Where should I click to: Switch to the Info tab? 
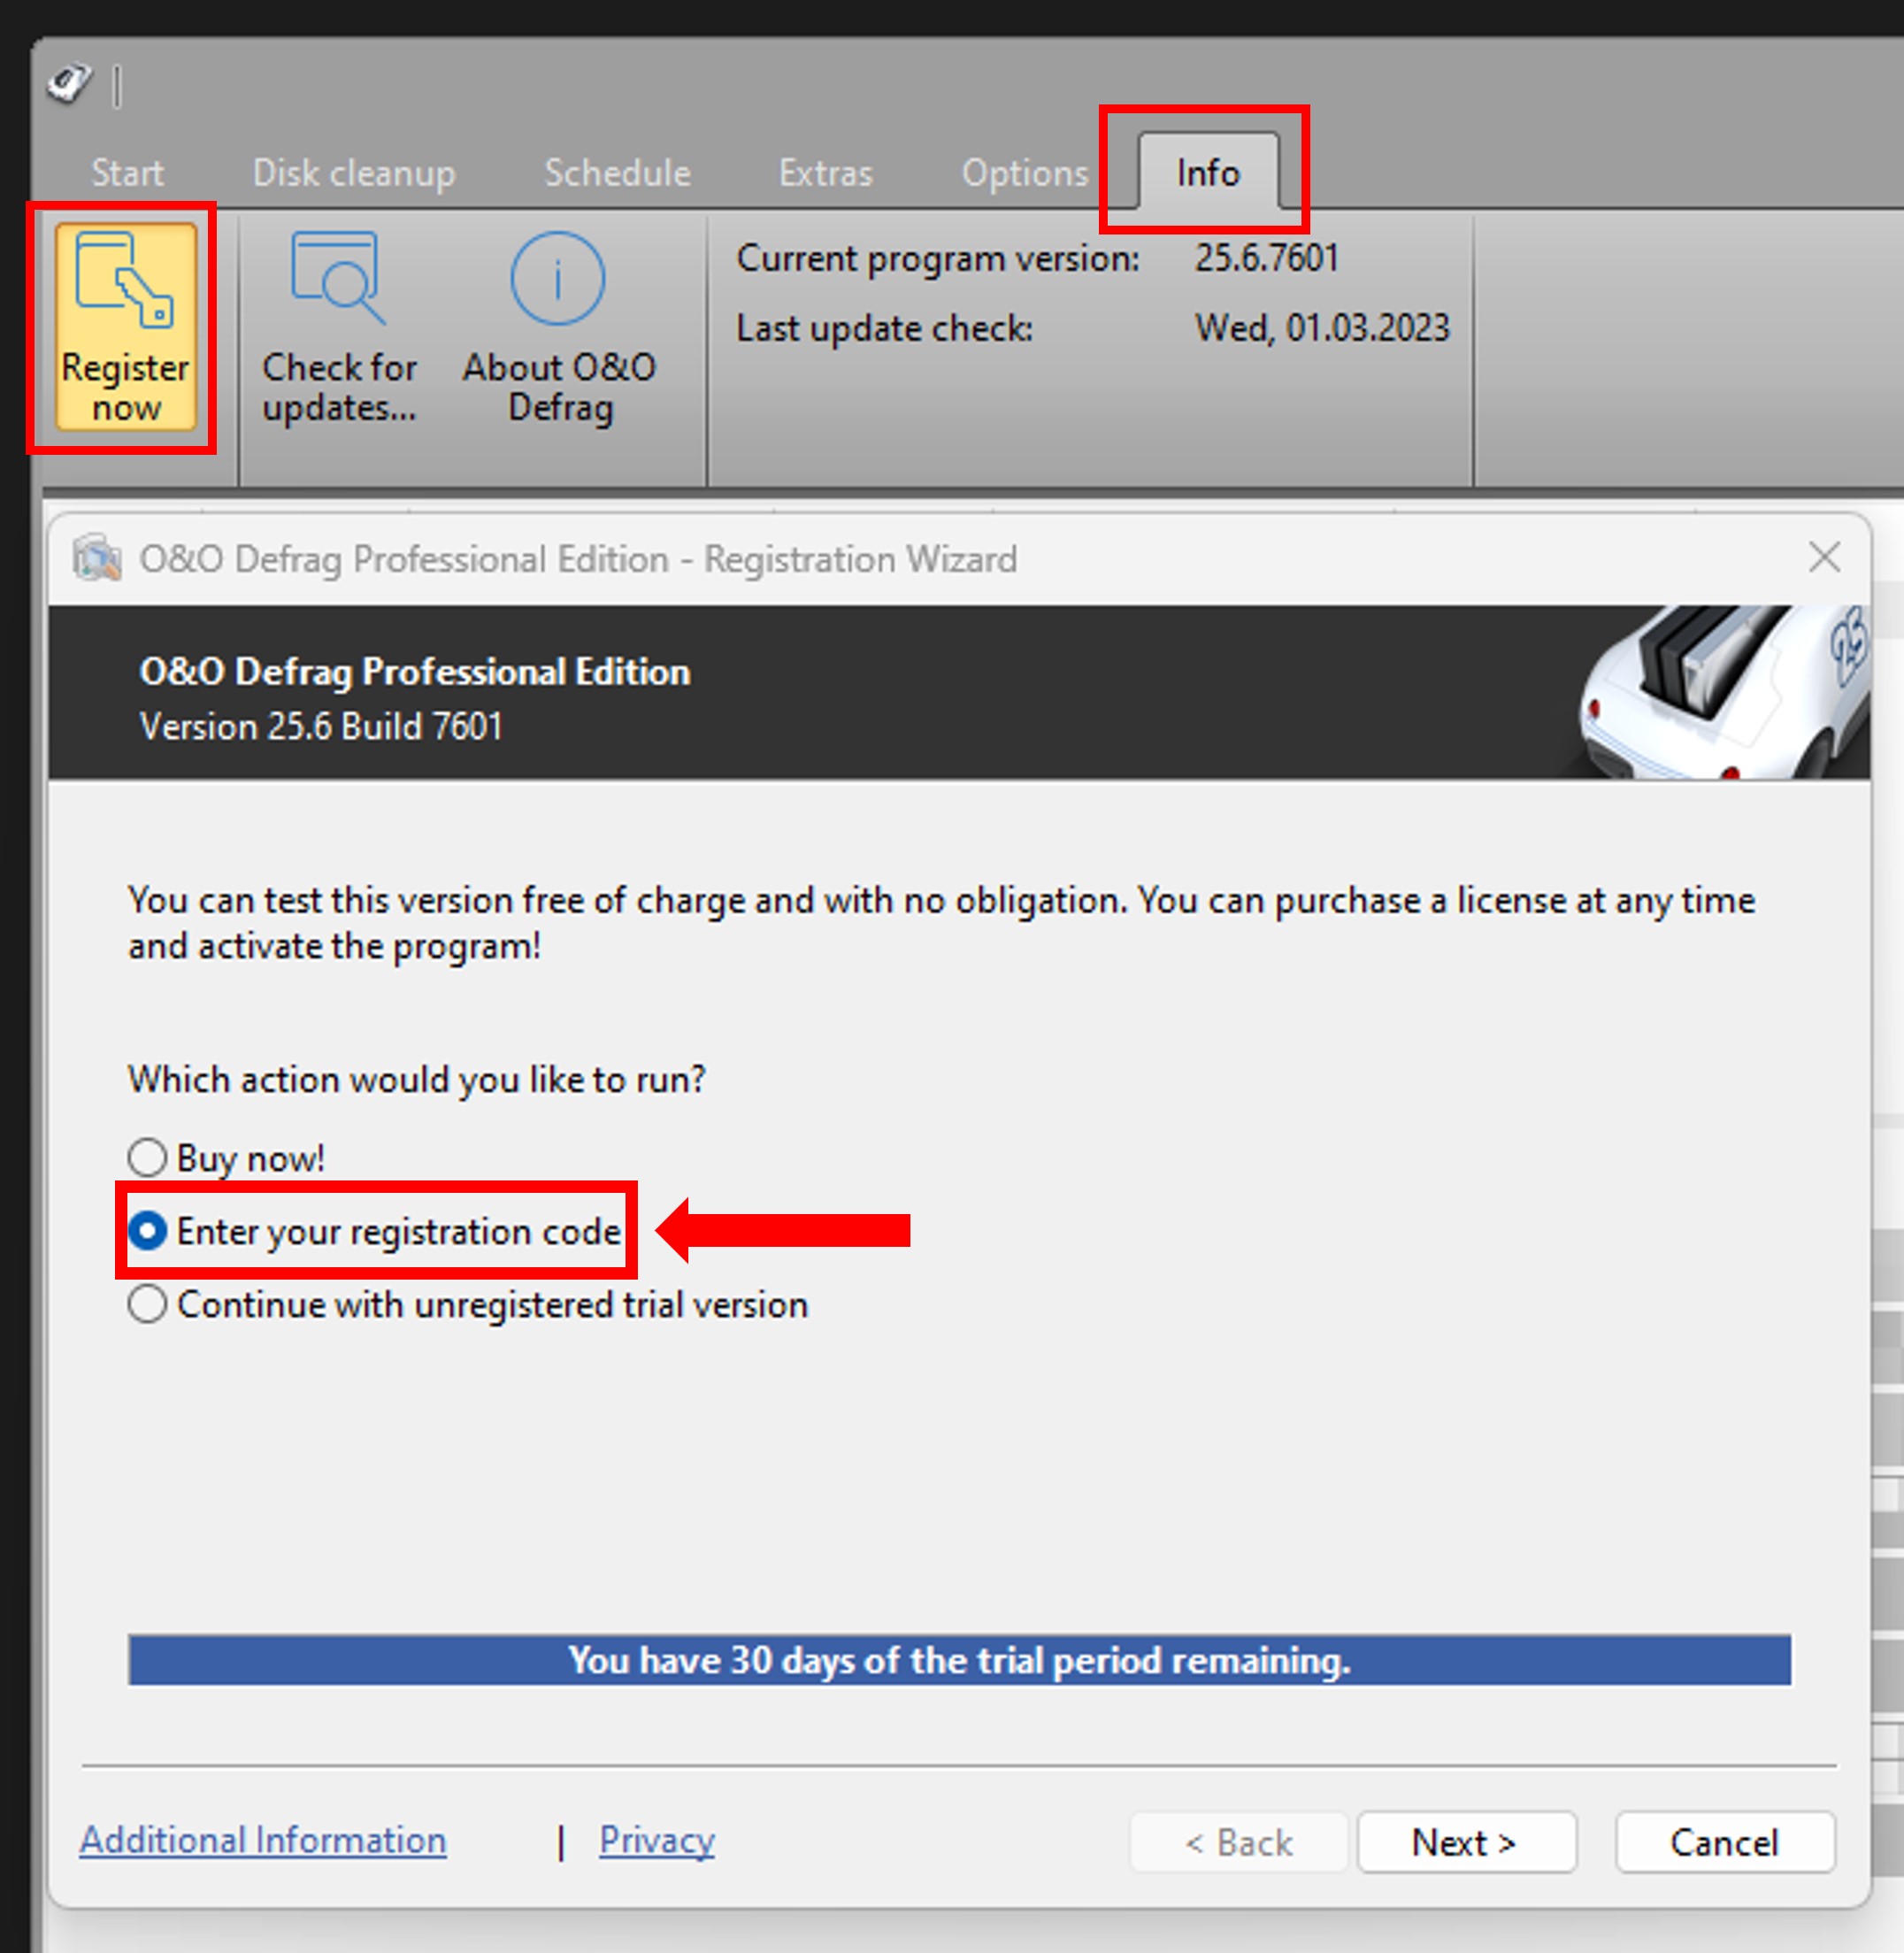[1206, 172]
